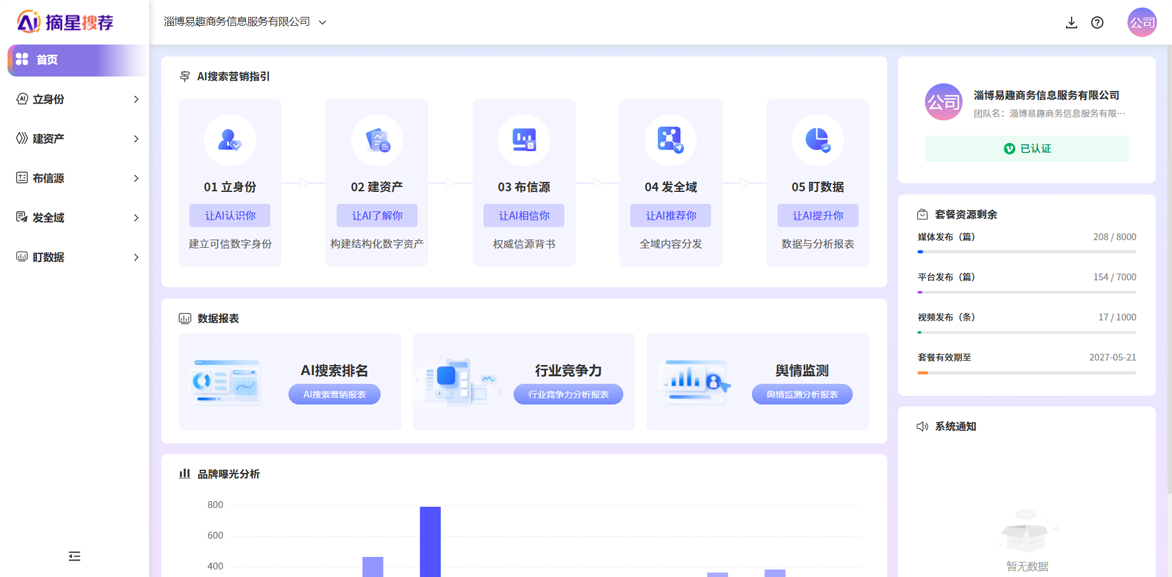1172x577 pixels.
Task: Click the 系统通知 speaker icon
Action: tap(922, 427)
